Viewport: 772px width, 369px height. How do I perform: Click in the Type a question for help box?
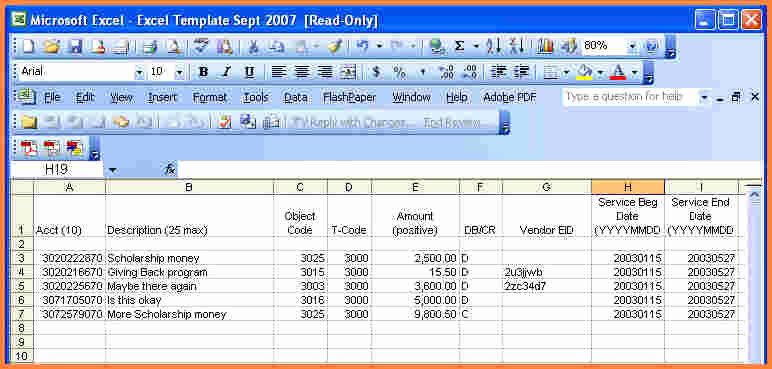tap(630, 97)
